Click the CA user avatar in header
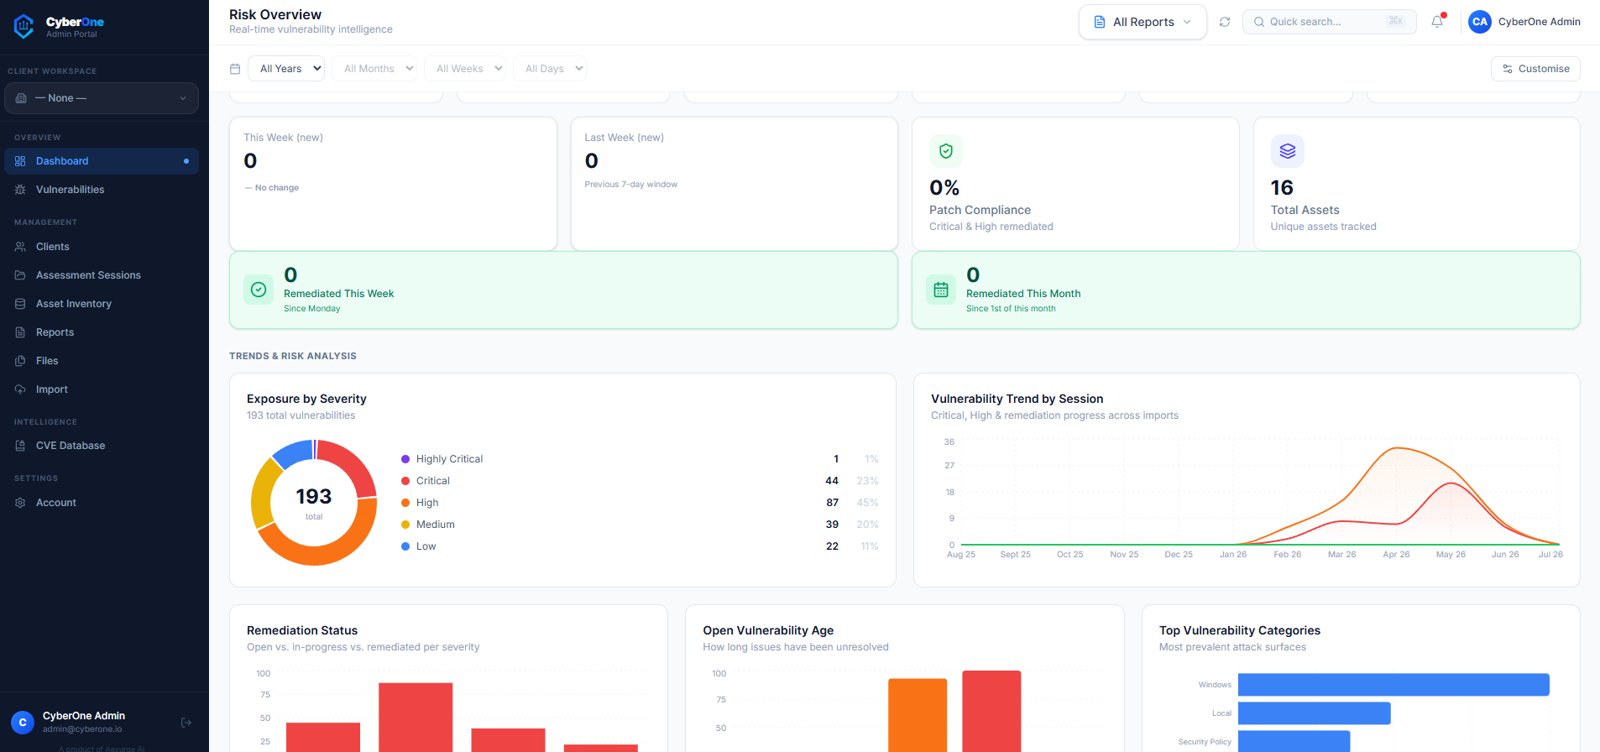1600x752 pixels. 1479,21
